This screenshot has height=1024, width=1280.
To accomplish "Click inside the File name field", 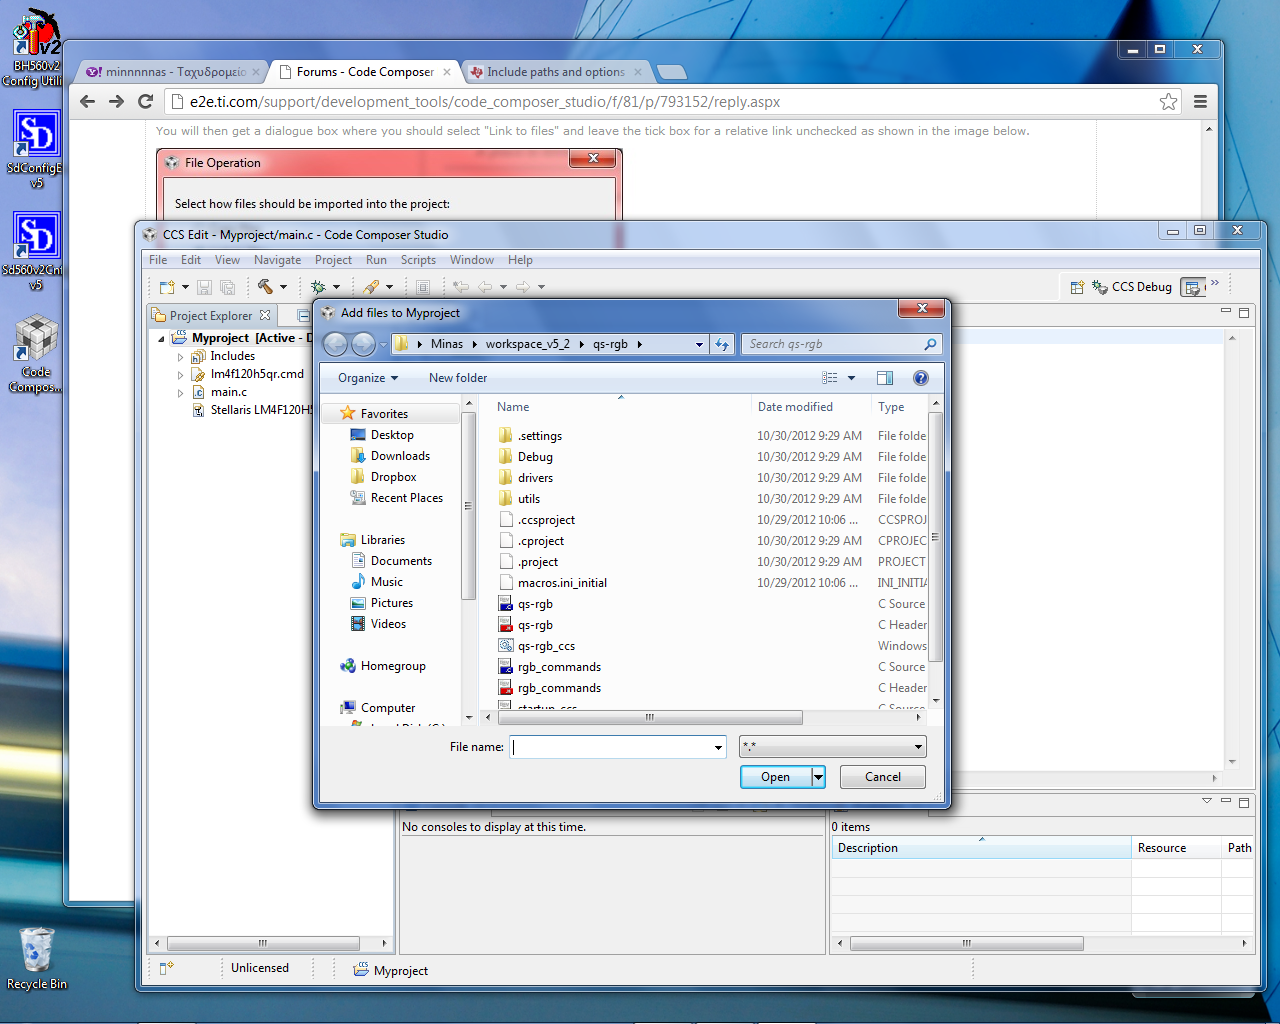I will click(x=611, y=747).
